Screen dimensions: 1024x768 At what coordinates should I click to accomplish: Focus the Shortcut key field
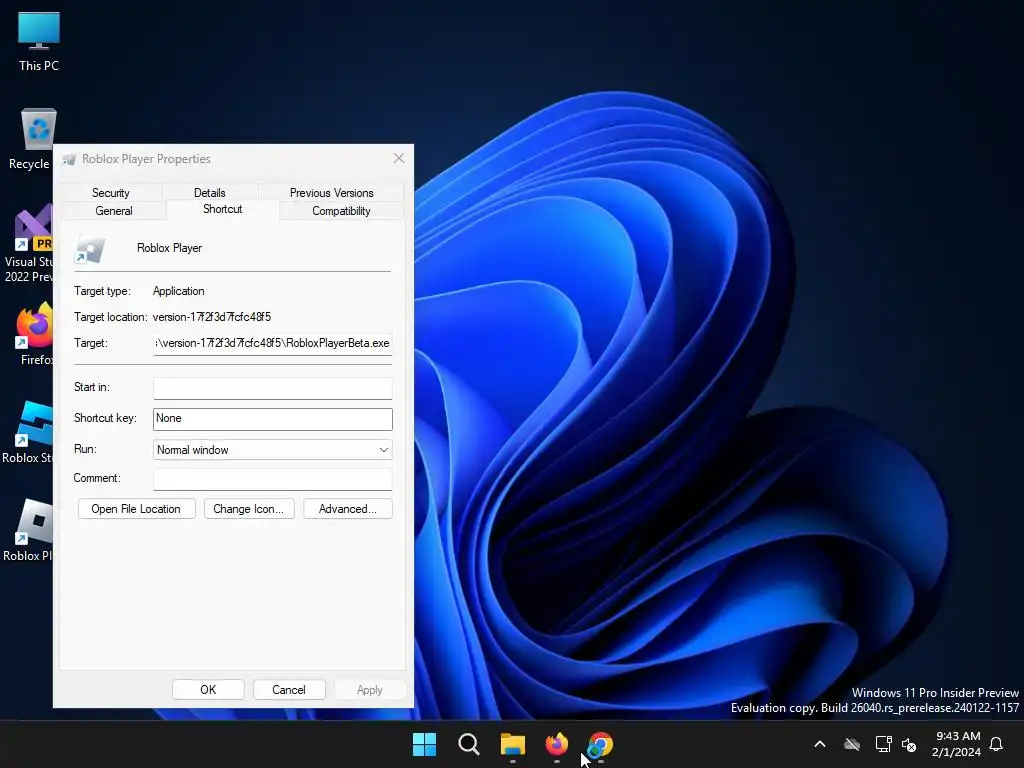tap(272, 419)
